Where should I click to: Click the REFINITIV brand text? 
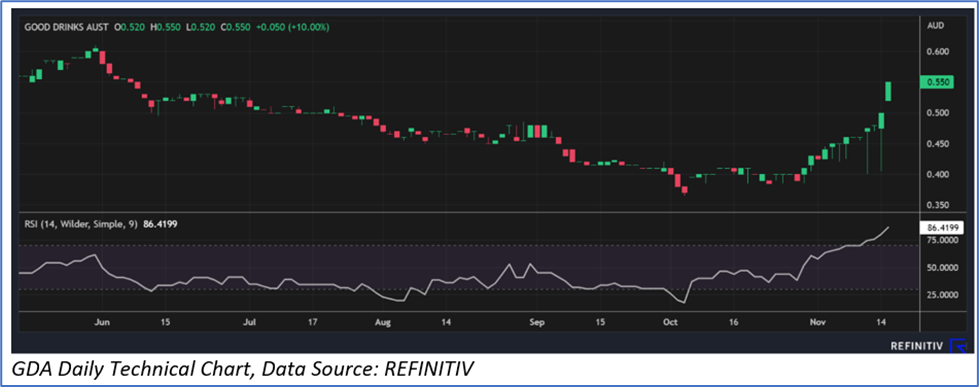[918, 345]
